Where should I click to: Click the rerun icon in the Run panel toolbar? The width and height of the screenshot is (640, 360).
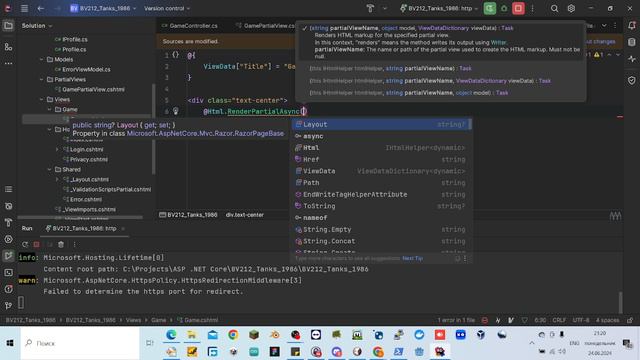[x=25, y=244]
